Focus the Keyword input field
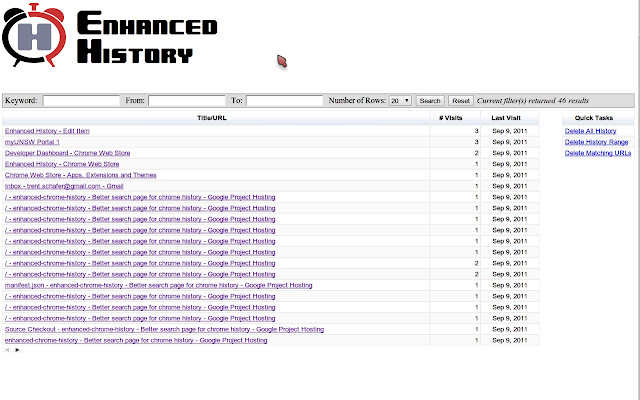Image resolution: width=640 pixels, height=400 pixels. (x=81, y=100)
